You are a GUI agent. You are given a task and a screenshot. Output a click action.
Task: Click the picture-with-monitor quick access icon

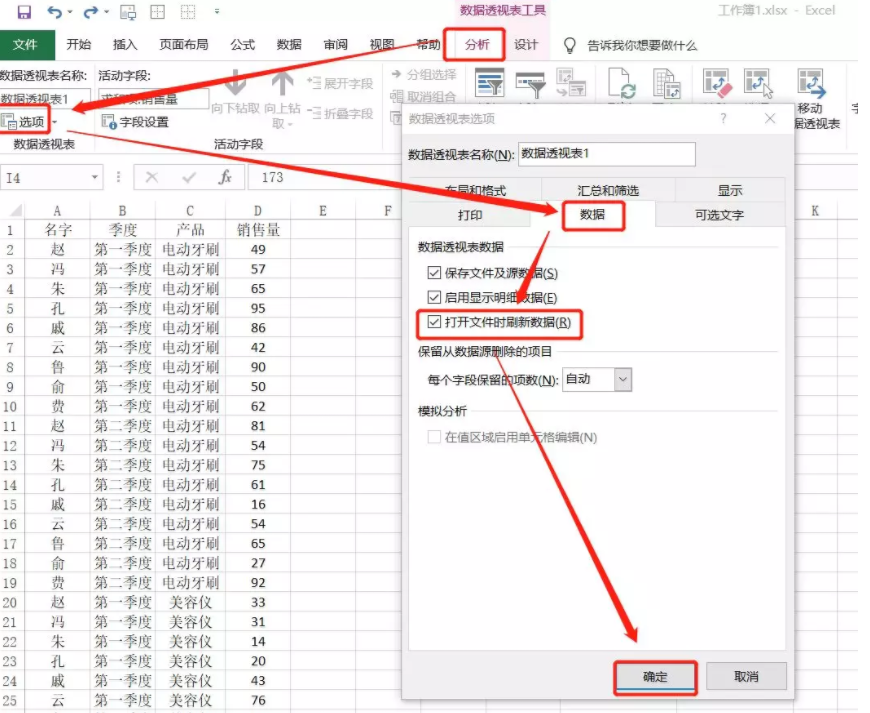128,12
